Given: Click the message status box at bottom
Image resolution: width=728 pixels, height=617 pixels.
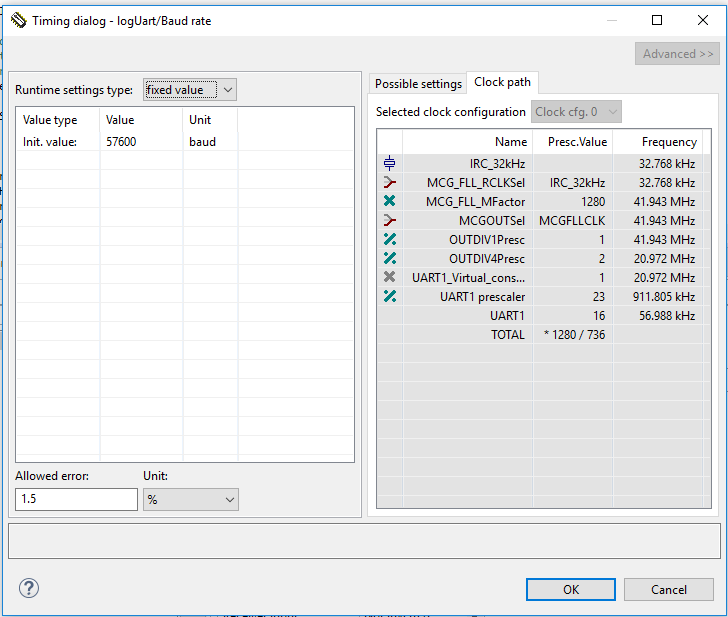Looking at the screenshot, I should [x=364, y=541].
